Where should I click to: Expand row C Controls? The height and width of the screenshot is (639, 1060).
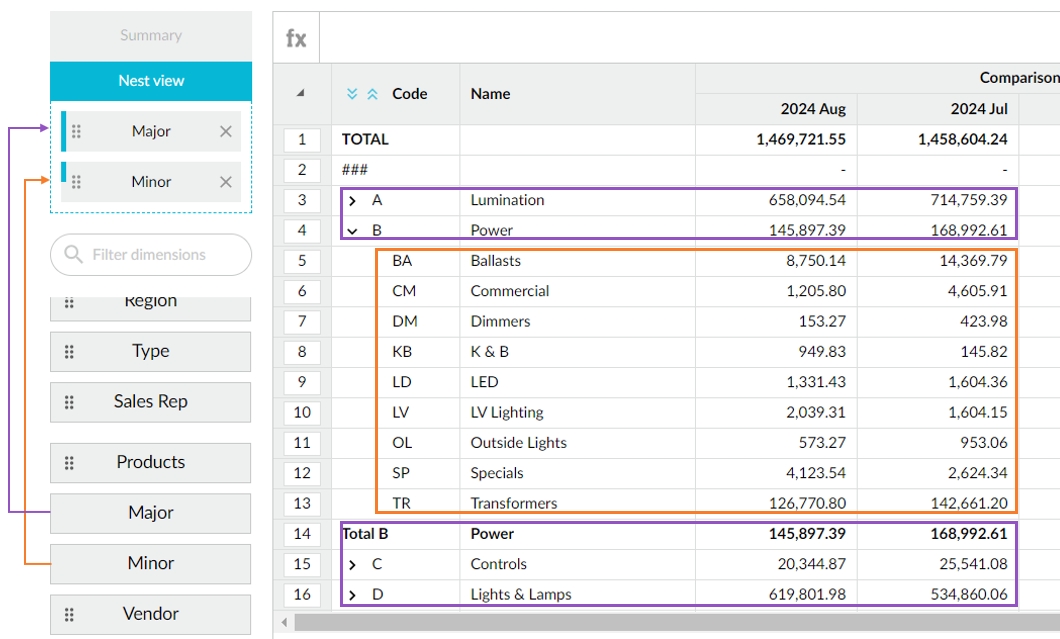(x=352, y=564)
